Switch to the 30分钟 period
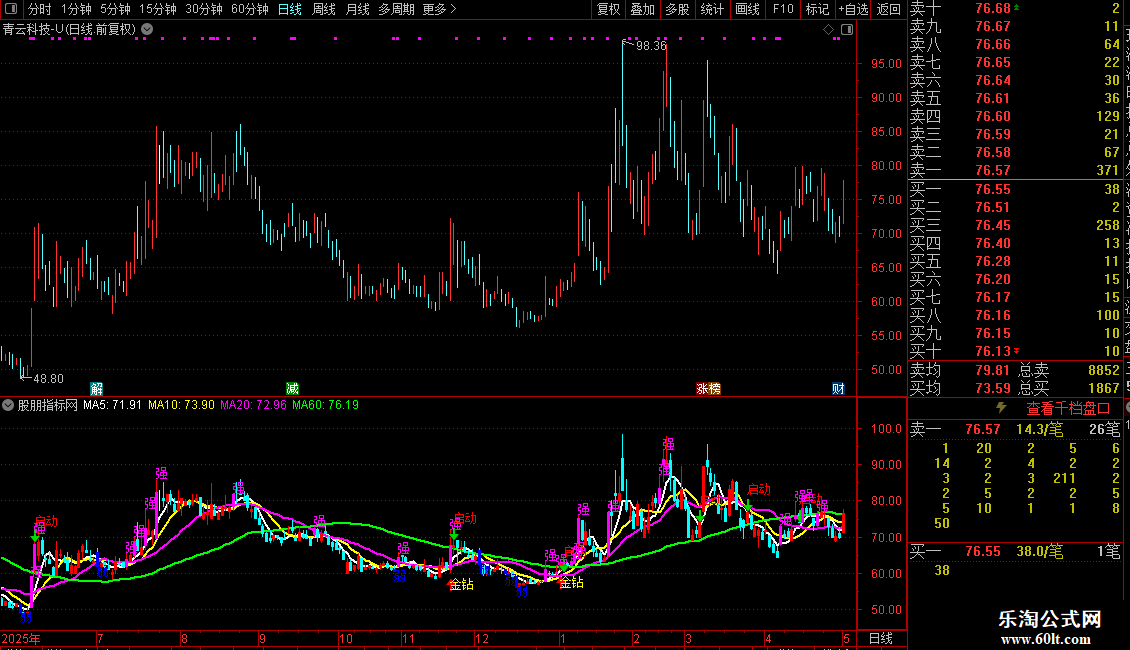This screenshot has height=650, width=1130. [203, 9]
